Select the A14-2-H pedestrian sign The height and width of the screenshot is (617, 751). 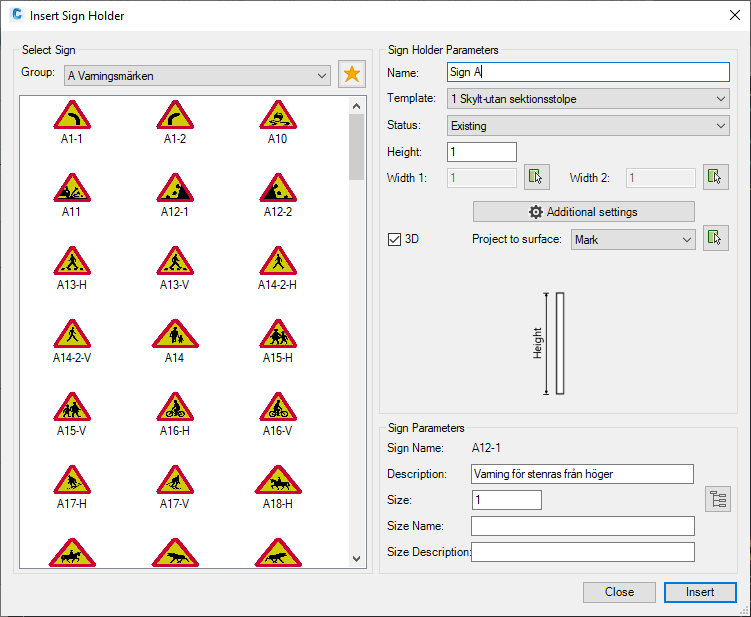[278, 268]
